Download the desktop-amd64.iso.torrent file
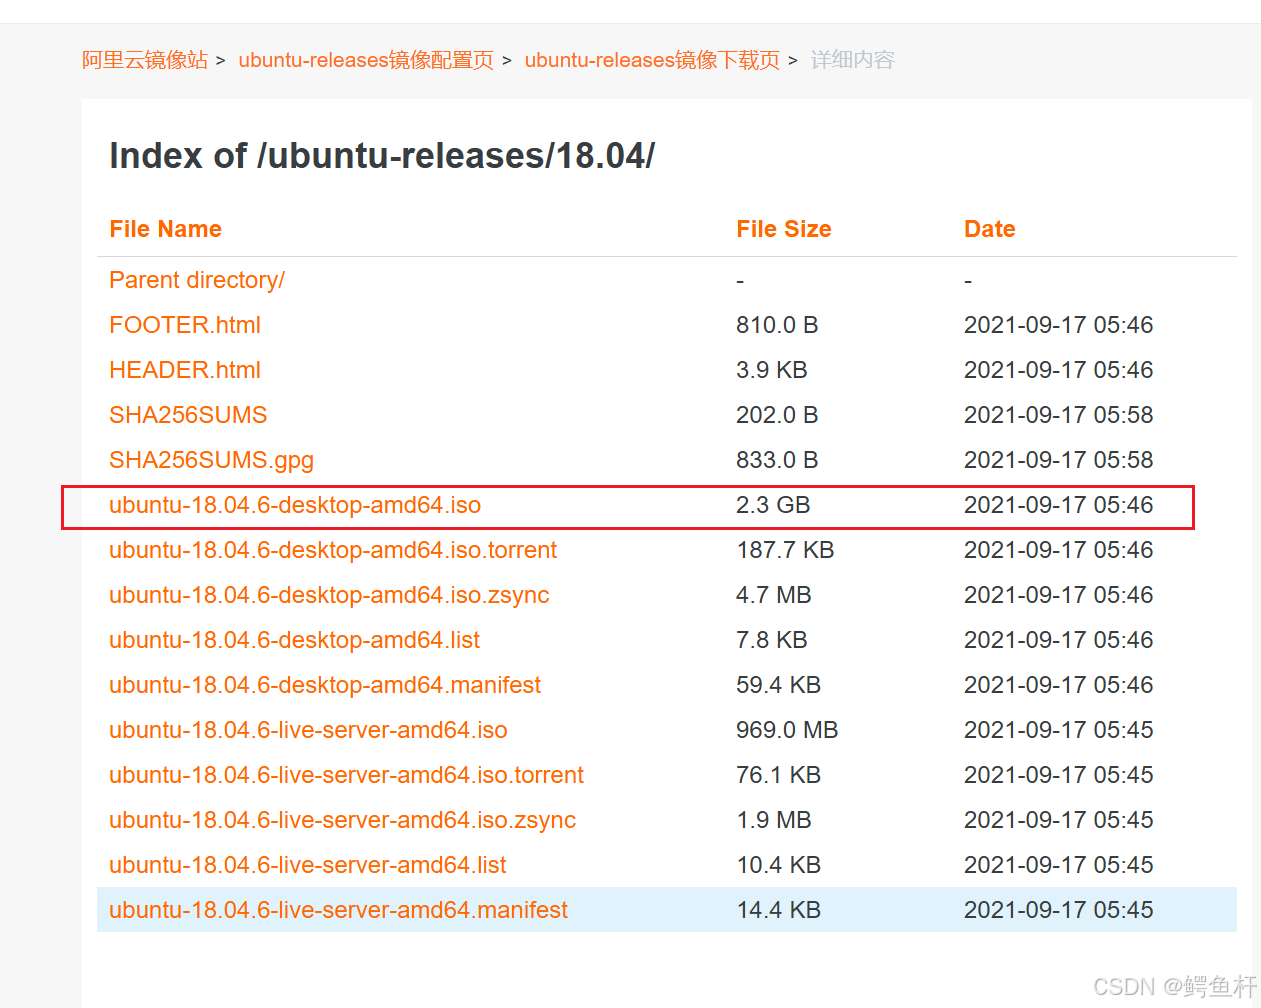 333,550
